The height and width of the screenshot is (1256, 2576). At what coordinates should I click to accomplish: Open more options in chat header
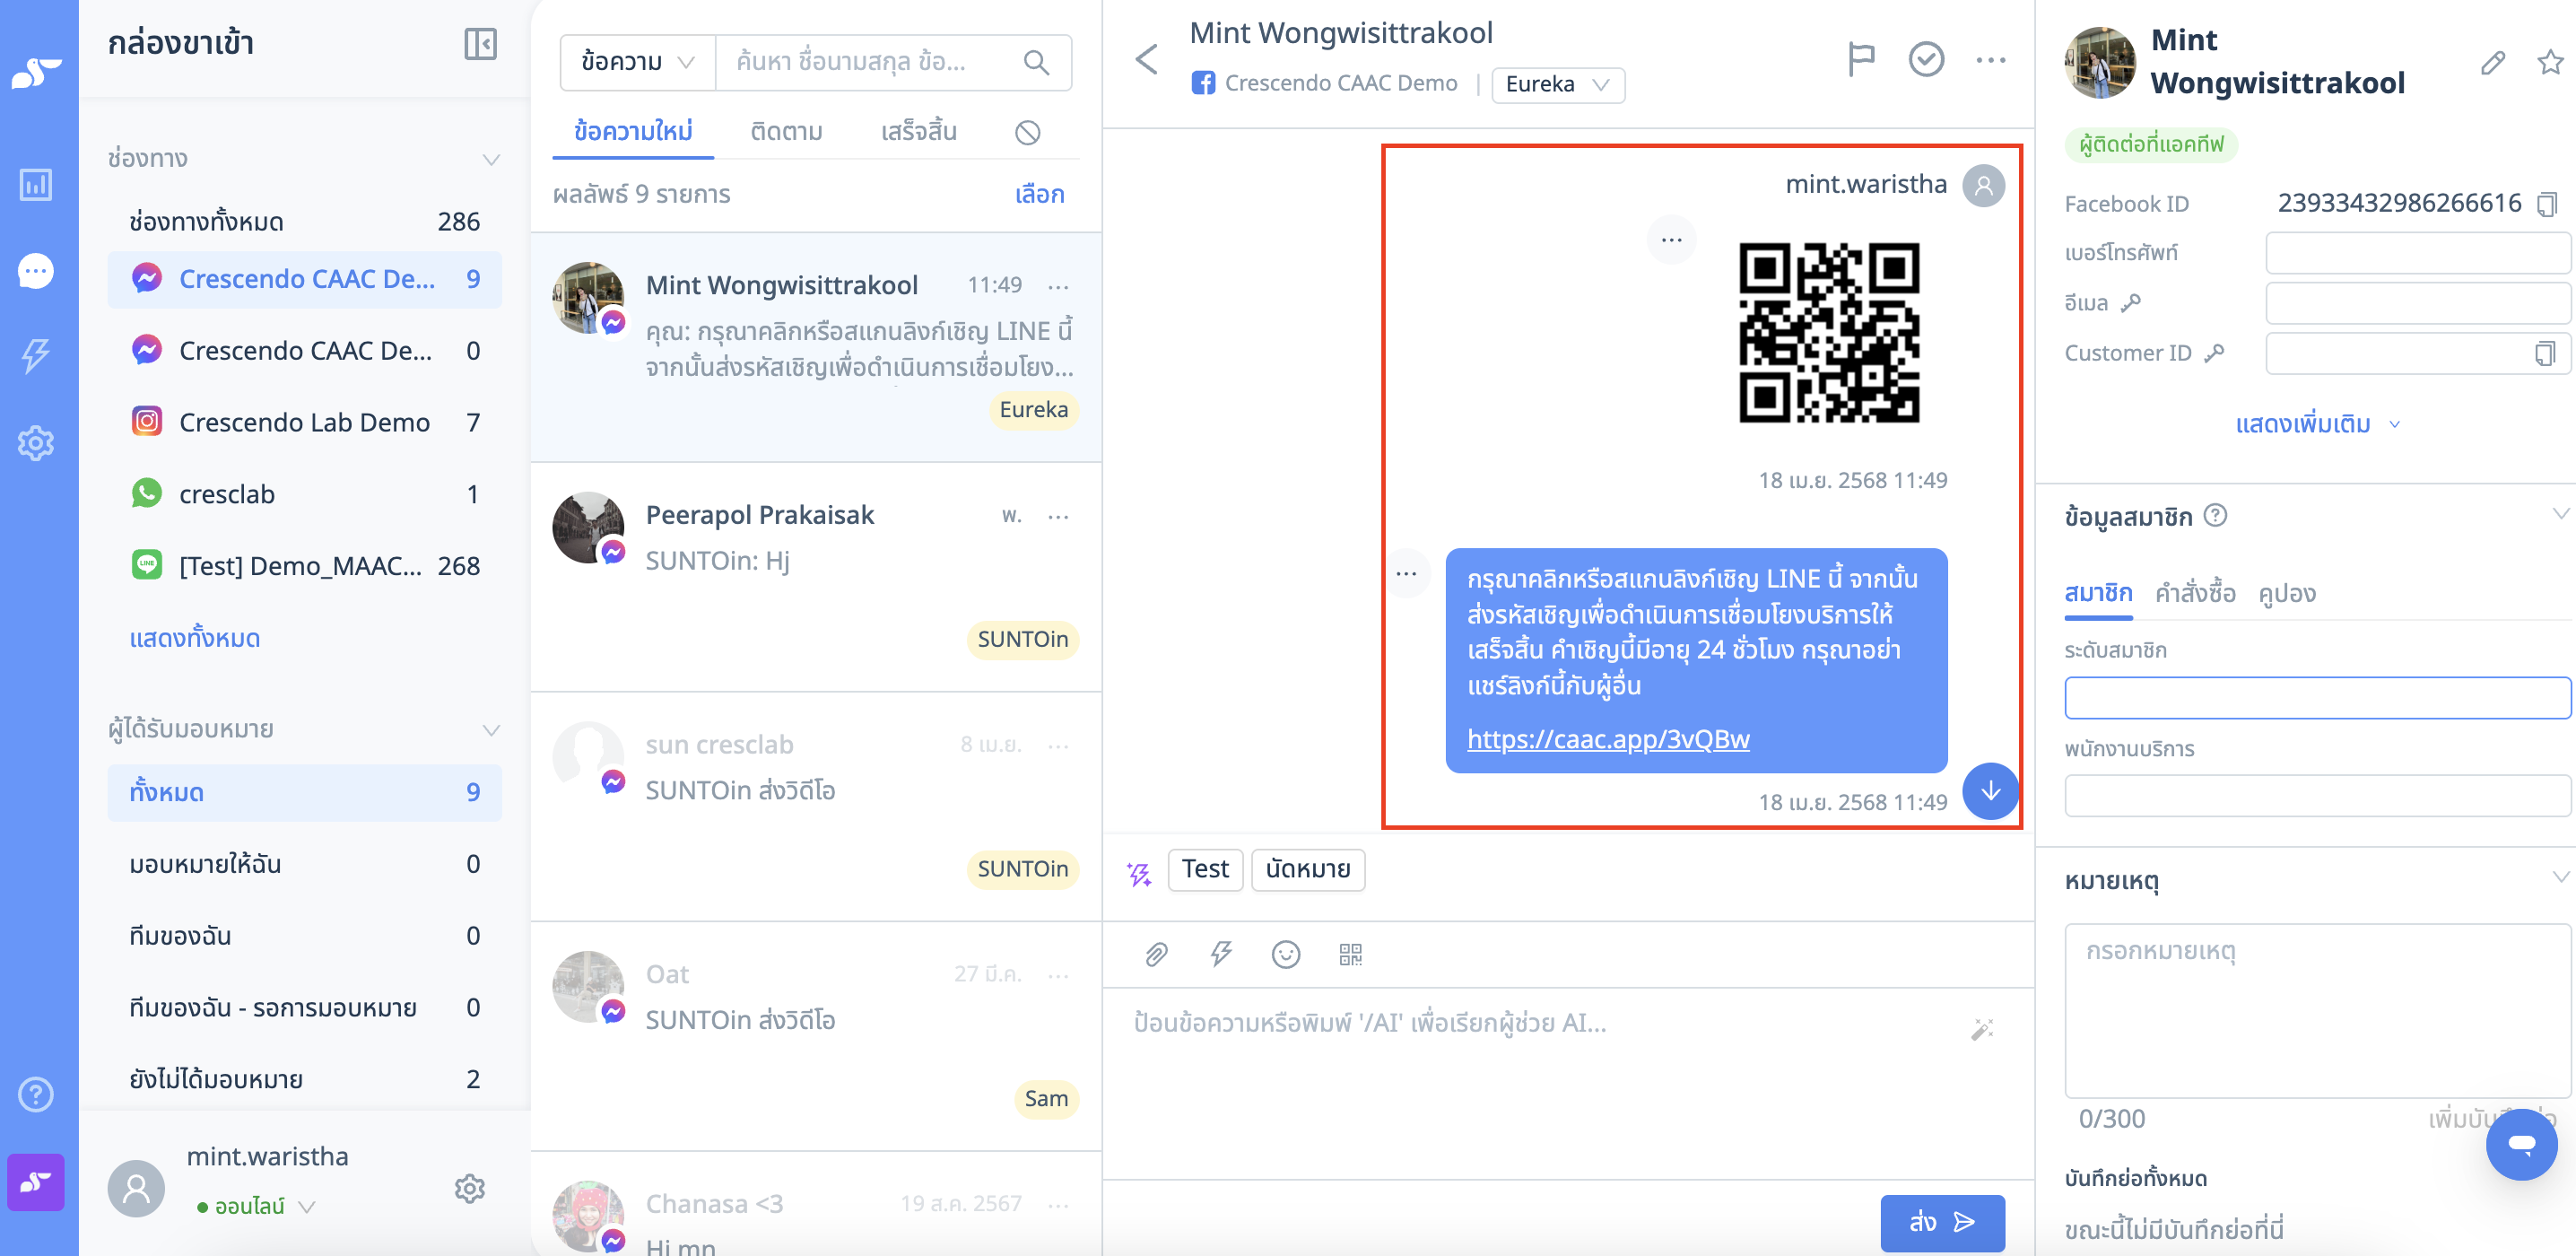click(1990, 60)
